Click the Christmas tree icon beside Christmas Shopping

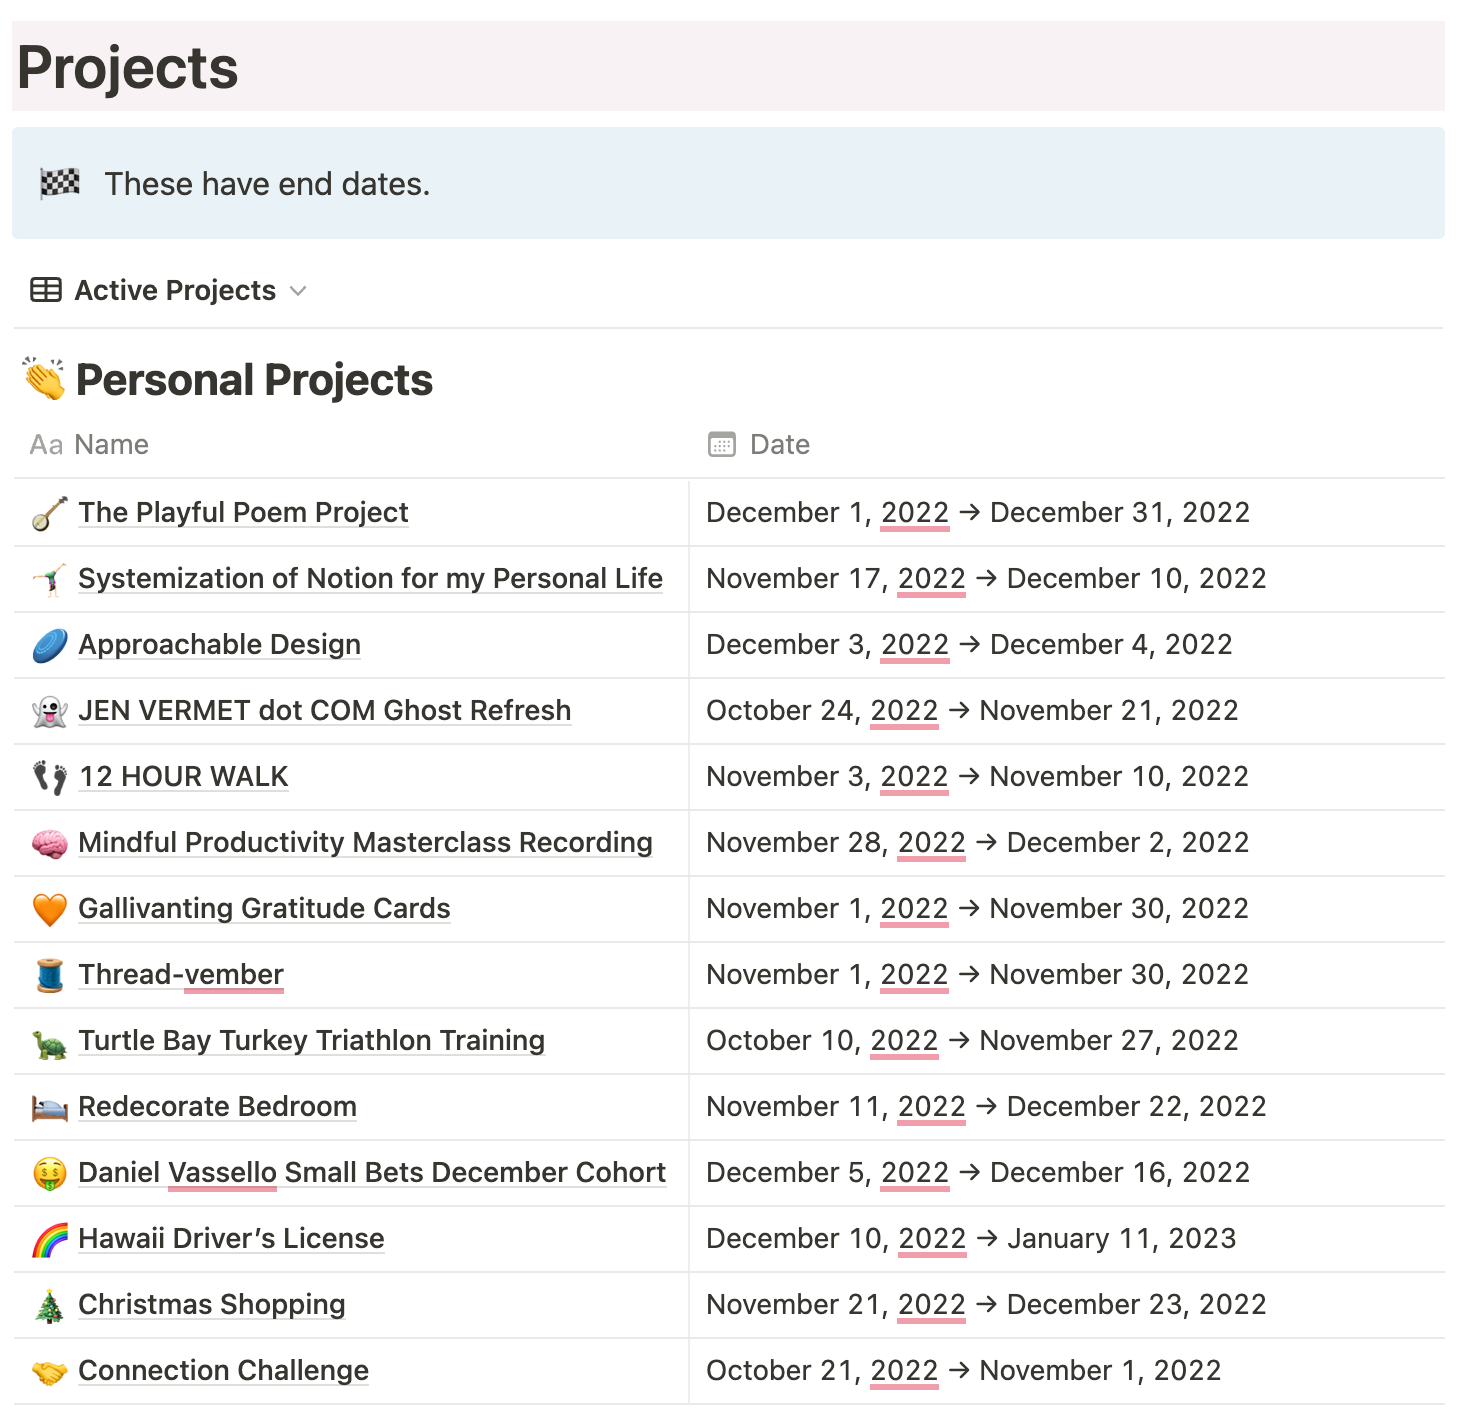point(50,1305)
